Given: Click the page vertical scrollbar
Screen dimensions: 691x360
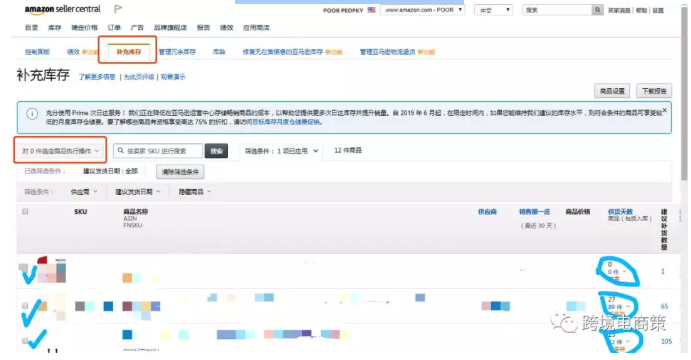Looking at the screenshot, I should pos(684,93).
